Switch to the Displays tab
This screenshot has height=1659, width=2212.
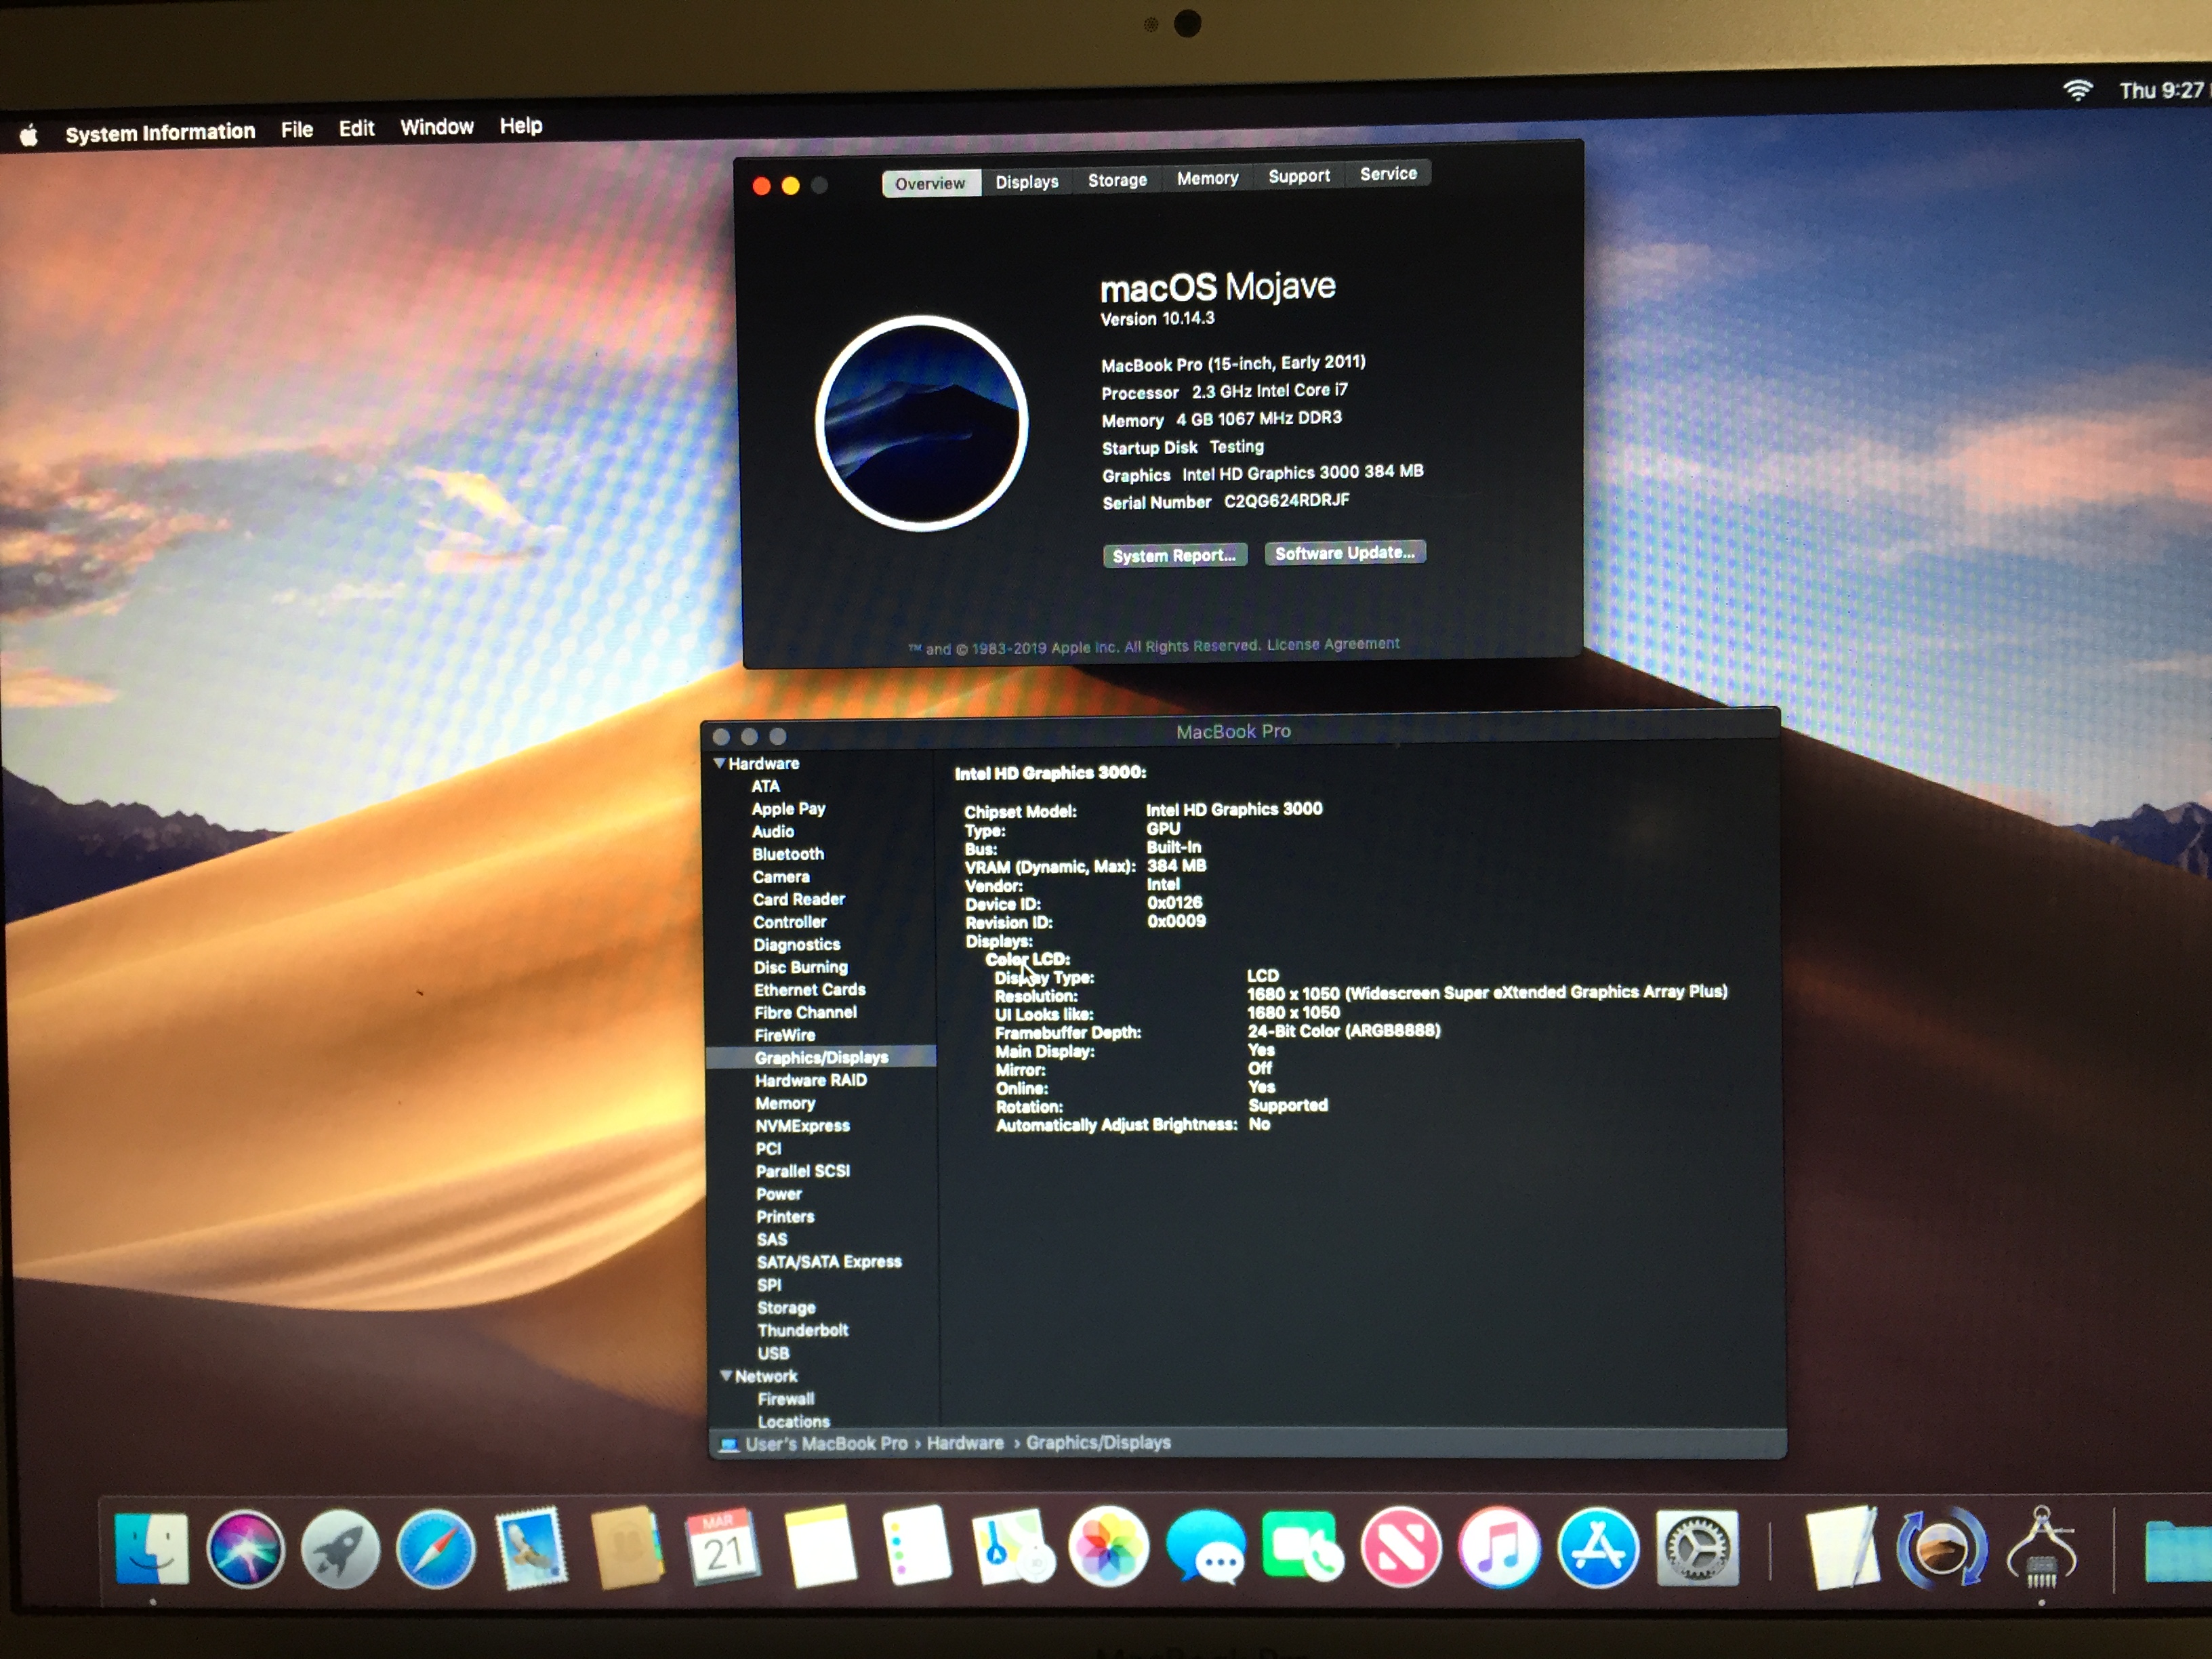tap(1026, 182)
